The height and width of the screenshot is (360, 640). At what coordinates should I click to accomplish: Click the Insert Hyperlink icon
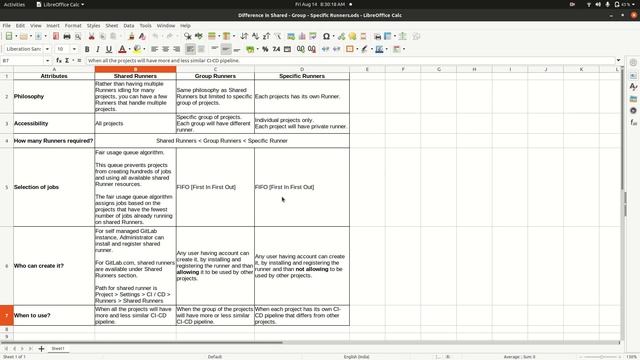coord(341,36)
